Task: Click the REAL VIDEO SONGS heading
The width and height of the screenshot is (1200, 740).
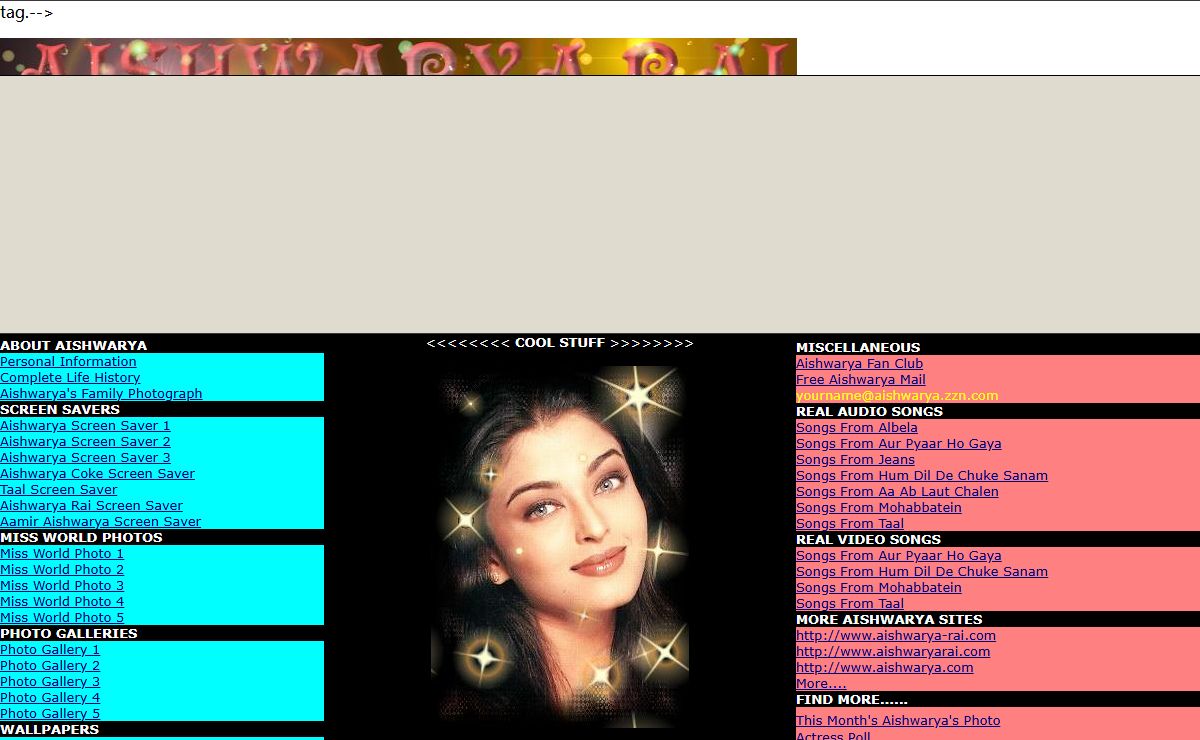Action: 868,540
